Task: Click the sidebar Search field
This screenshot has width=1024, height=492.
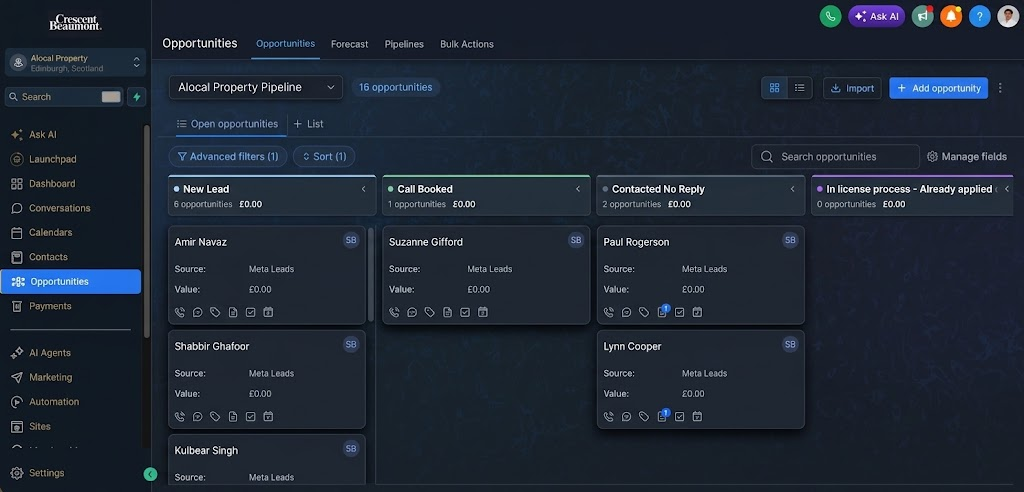Action: (64, 97)
